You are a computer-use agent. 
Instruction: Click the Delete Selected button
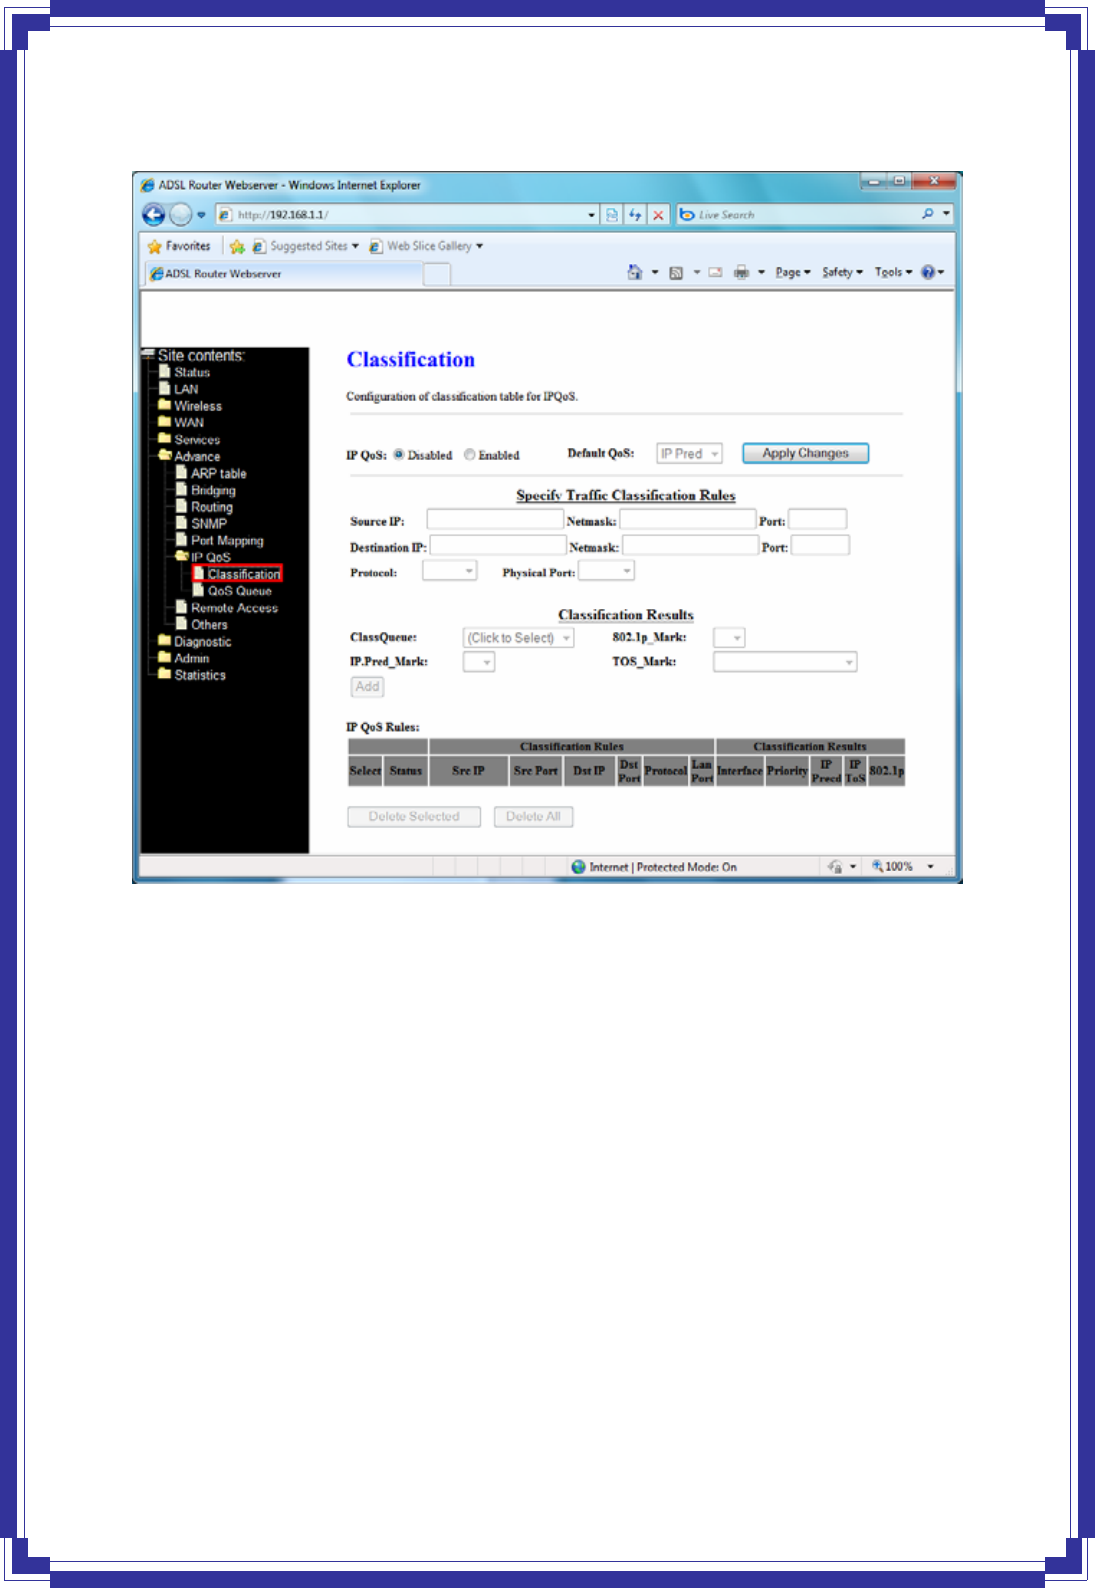click(414, 816)
